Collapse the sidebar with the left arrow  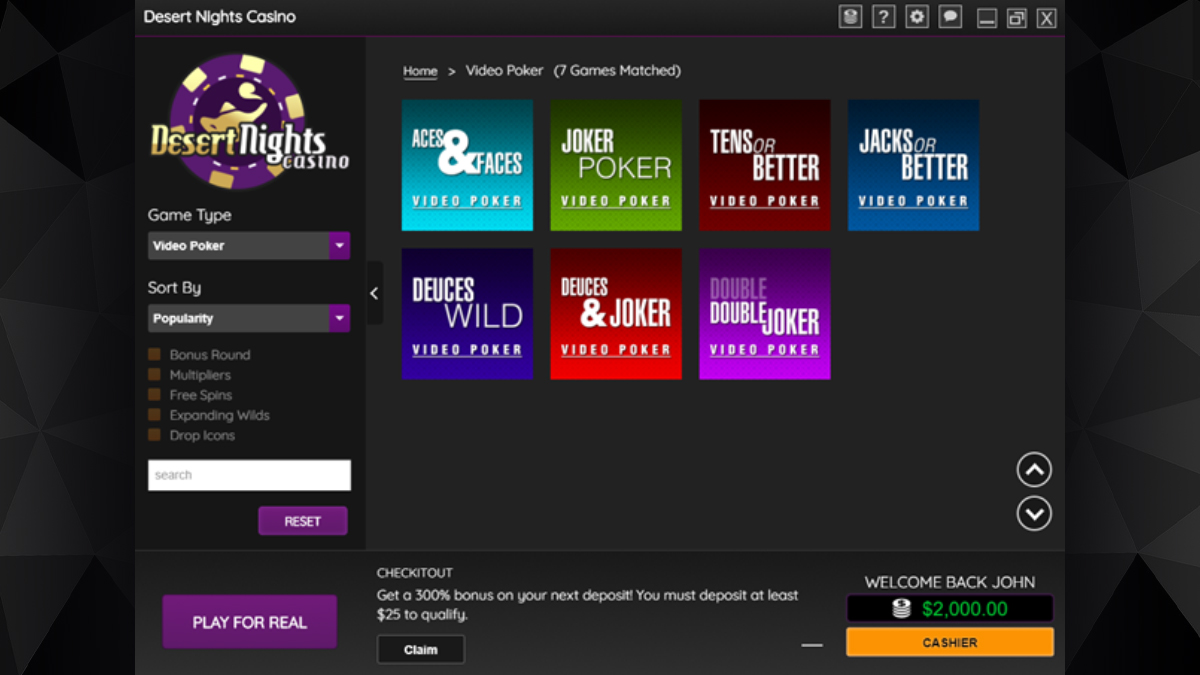coord(374,293)
